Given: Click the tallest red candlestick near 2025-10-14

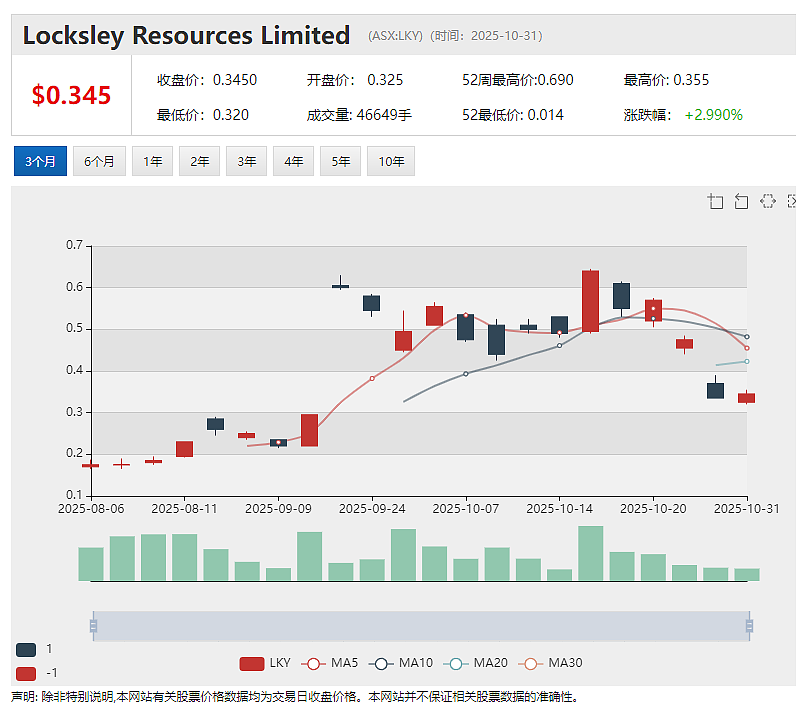Looking at the screenshot, I should click(590, 301).
